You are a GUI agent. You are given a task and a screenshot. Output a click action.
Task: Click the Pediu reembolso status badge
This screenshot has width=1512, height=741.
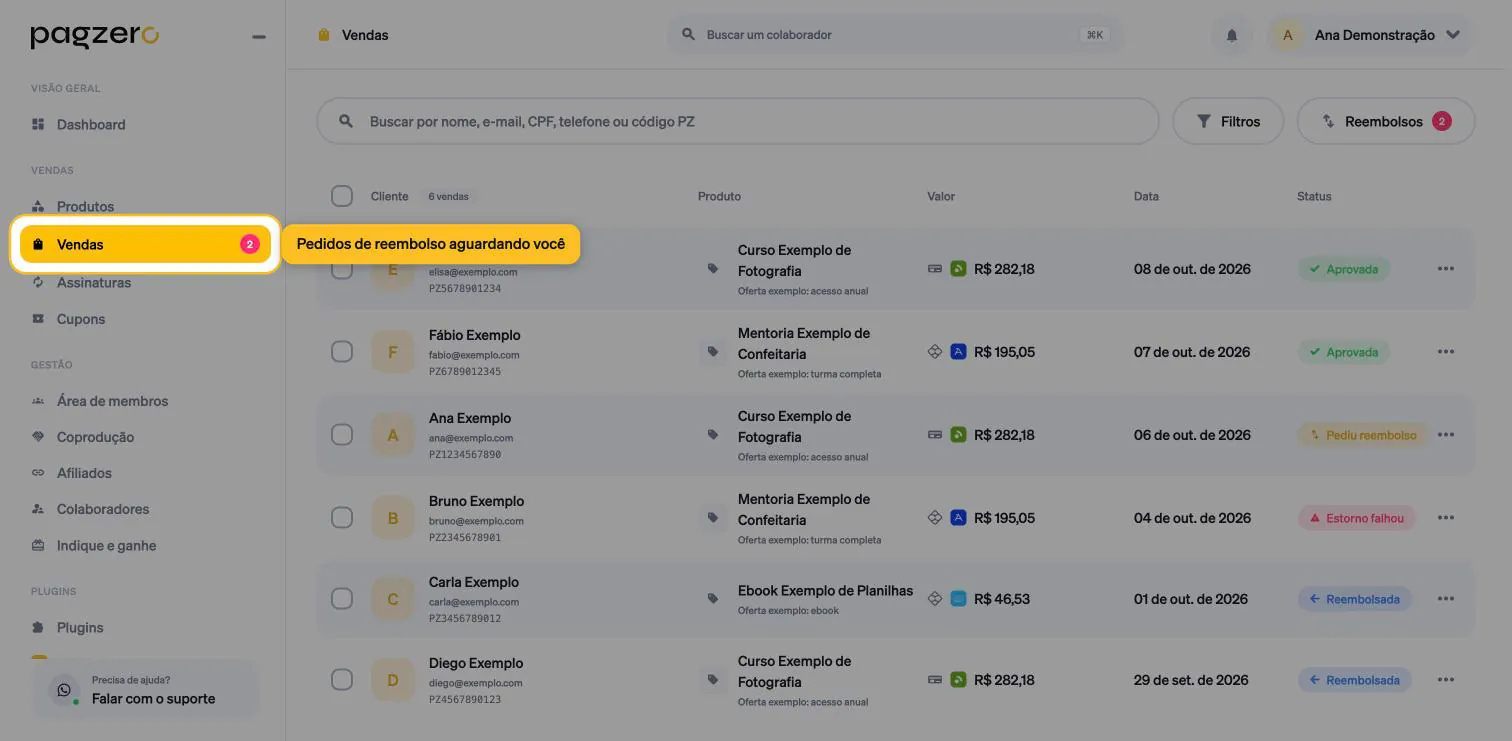(1361, 435)
